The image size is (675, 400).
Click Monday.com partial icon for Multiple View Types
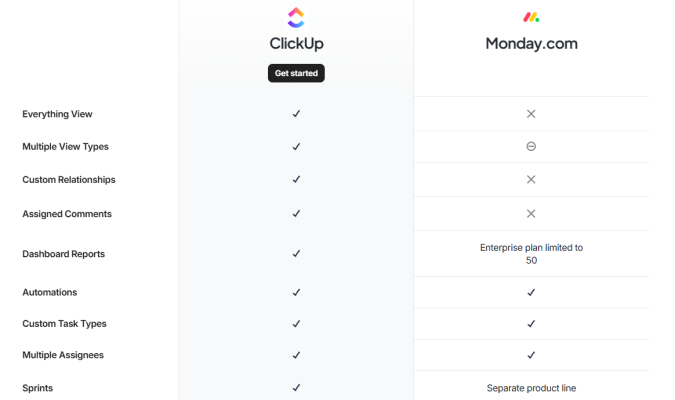coord(531,146)
